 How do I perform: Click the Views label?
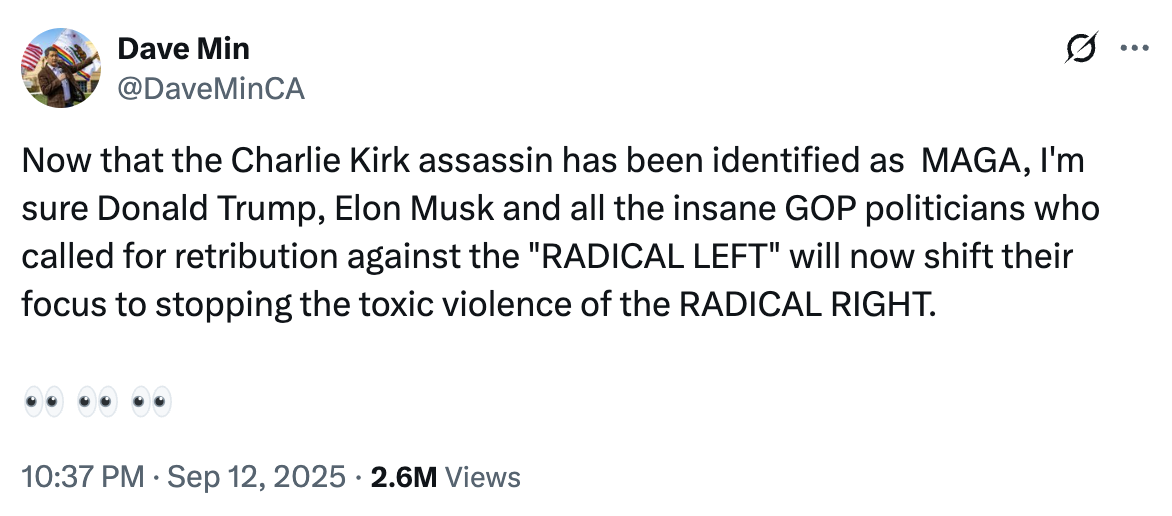482,477
